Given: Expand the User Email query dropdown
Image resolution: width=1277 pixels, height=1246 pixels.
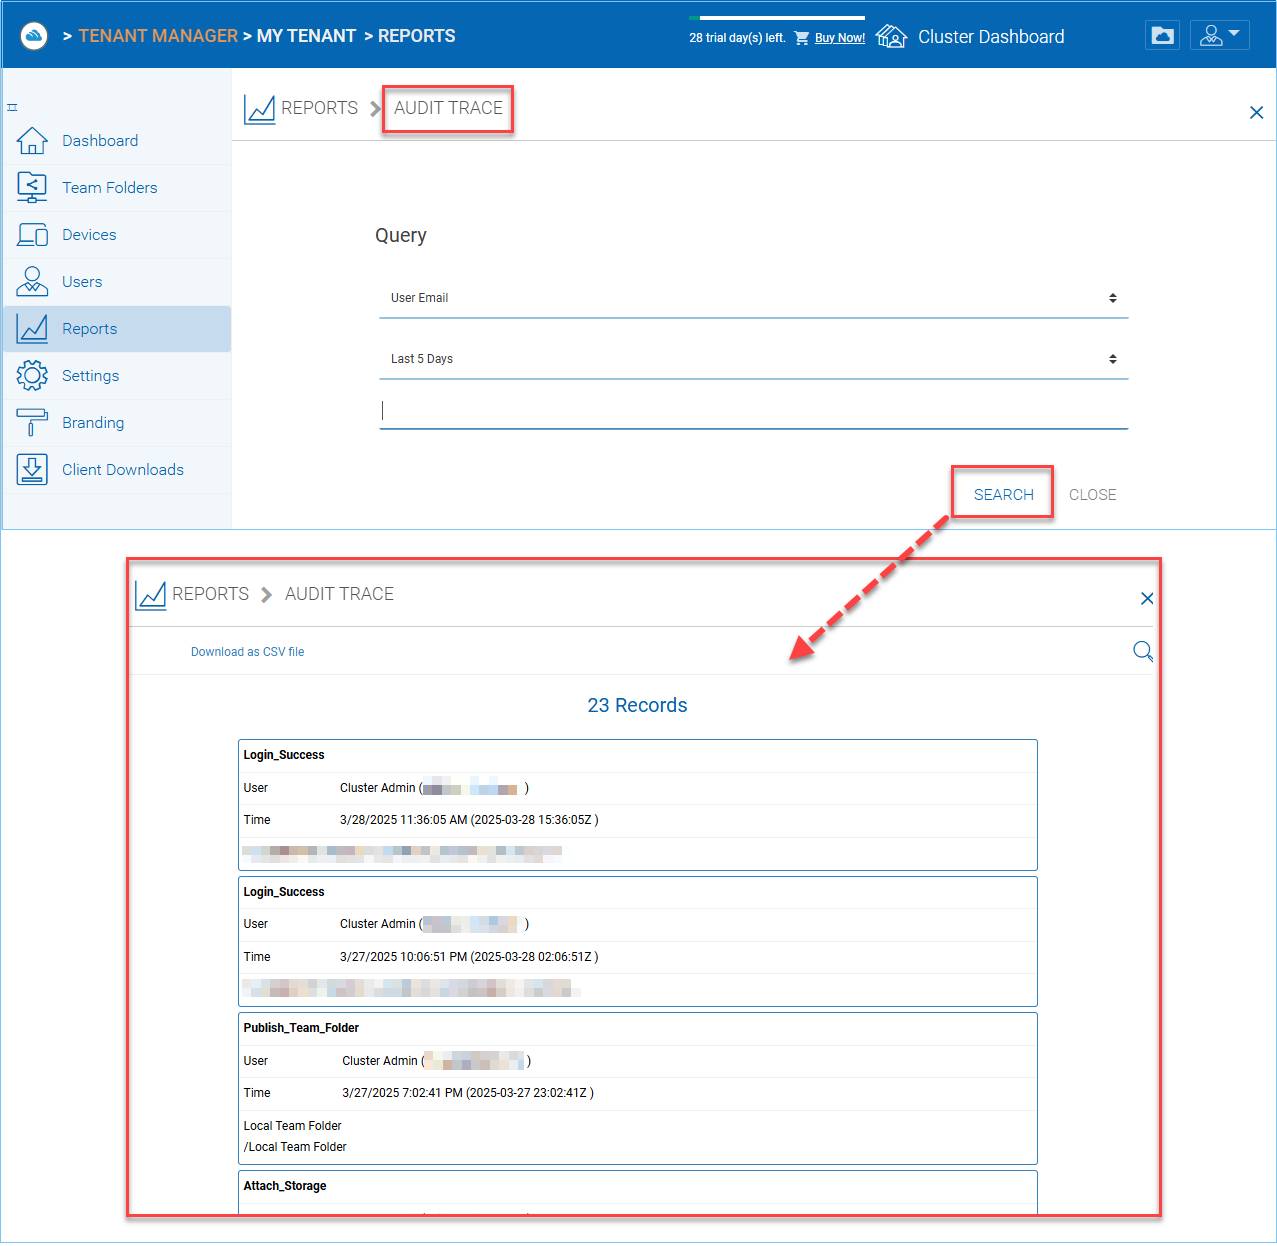Looking at the screenshot, I should (753, 298).
